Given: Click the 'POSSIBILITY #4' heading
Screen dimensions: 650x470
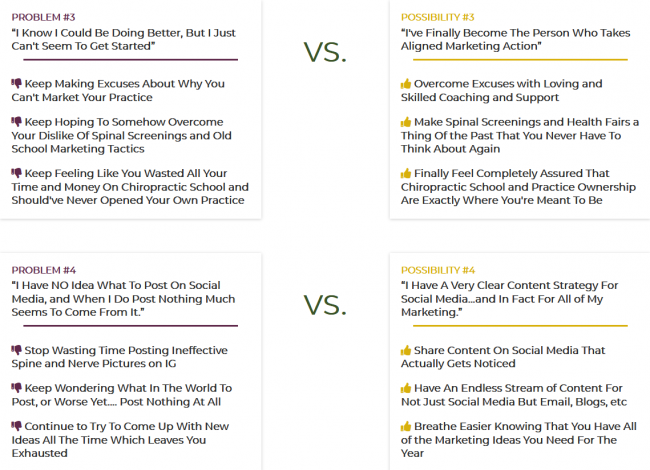Looking at the screenshot, I should click(x=438, y=270).
